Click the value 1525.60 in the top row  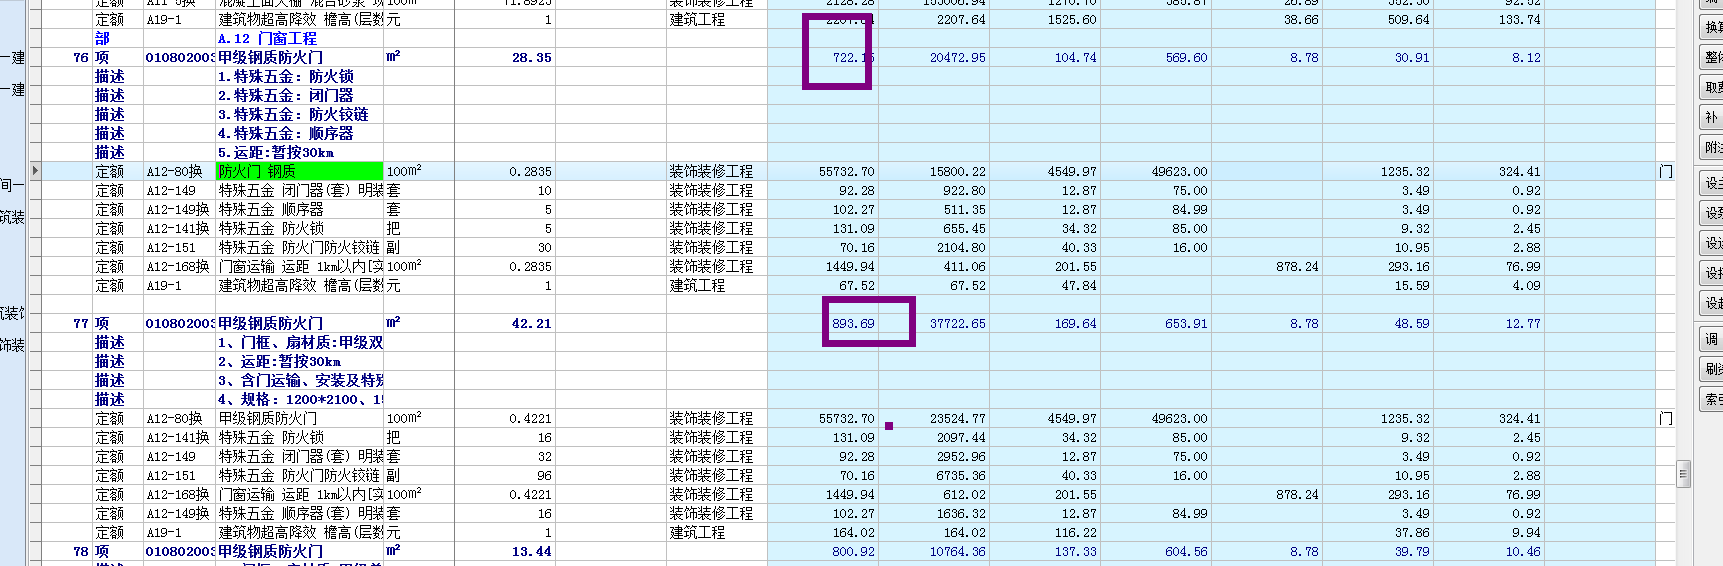tap(1072, 19)
